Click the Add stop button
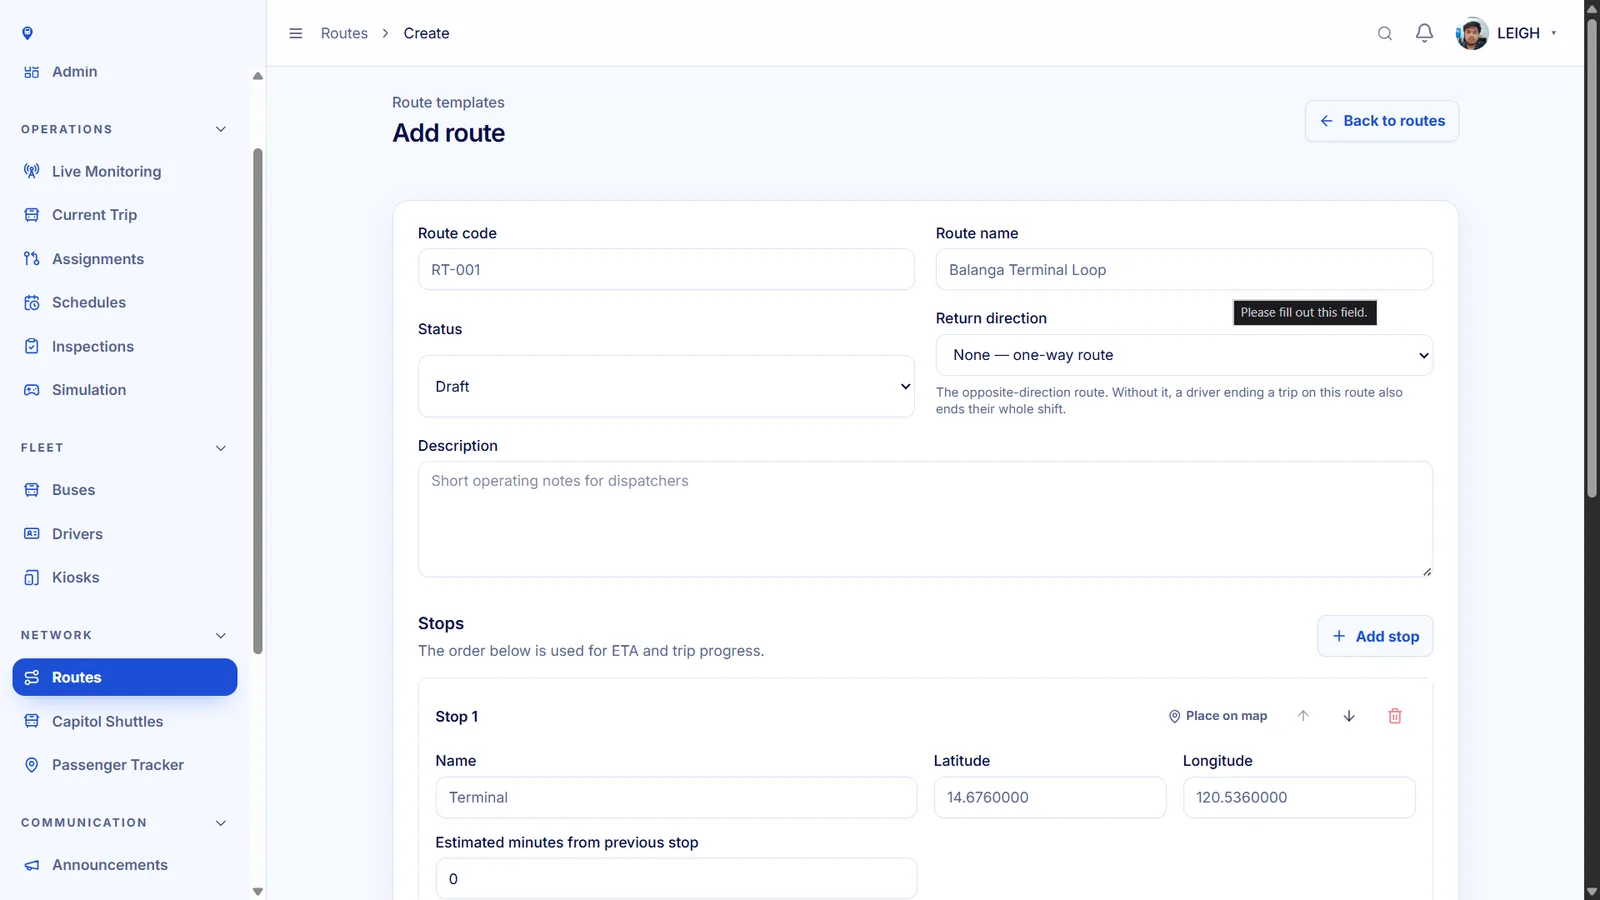The image size is (1600, 900). tap(1375, 636)
